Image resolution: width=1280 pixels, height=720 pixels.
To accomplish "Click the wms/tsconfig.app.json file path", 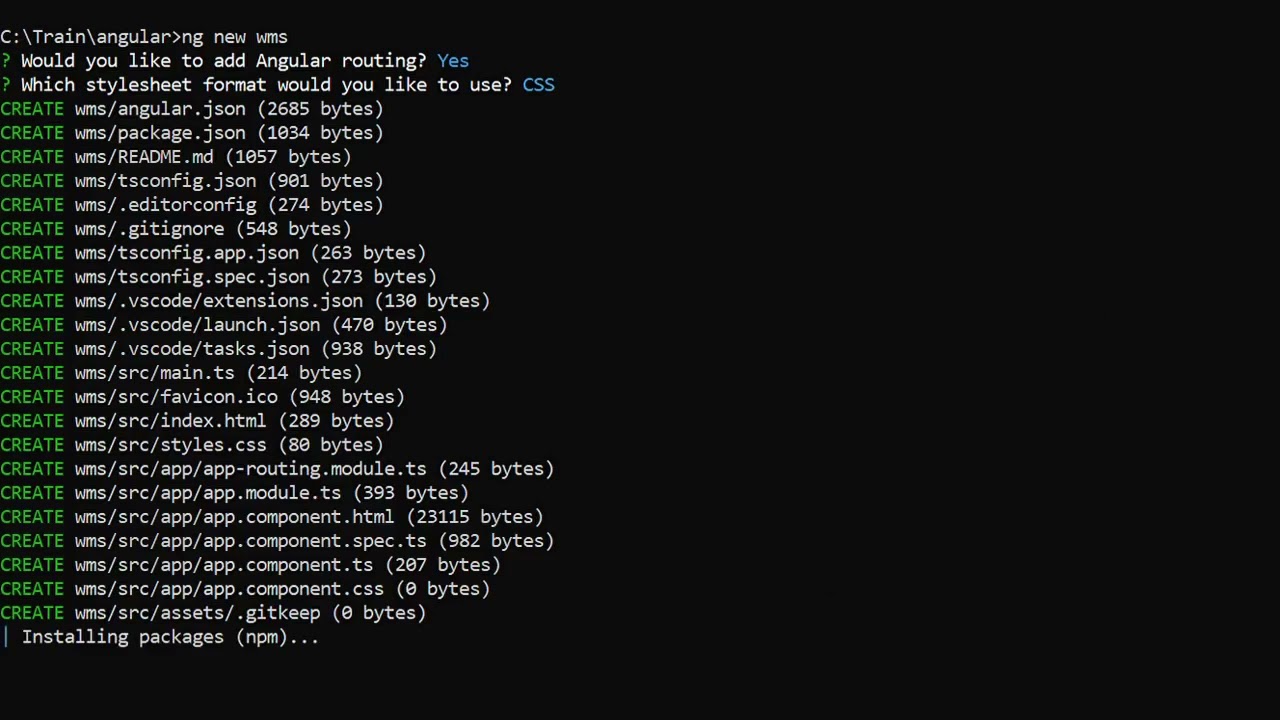I will coord(186,253).
